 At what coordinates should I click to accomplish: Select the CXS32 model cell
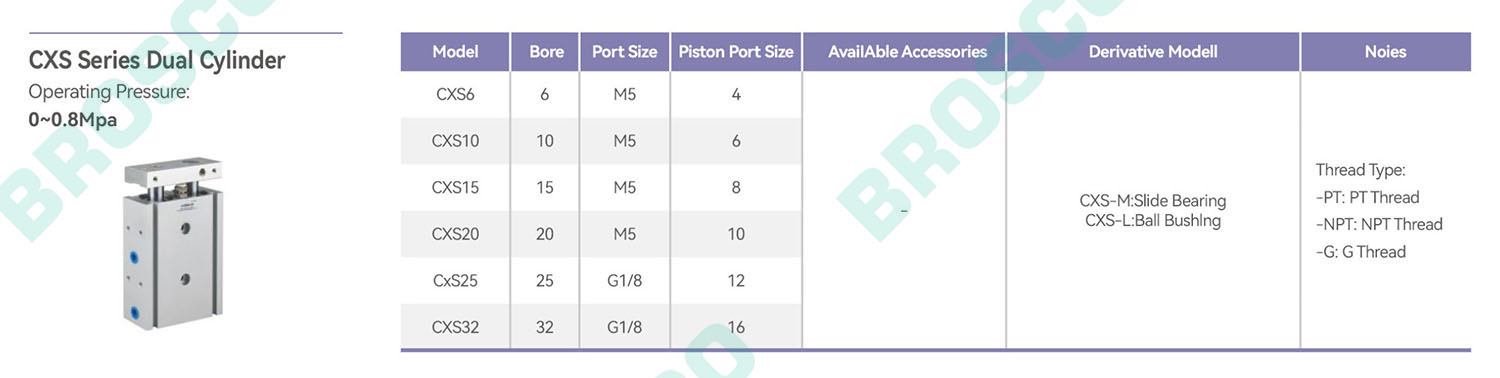pyautogui.click(x=455, y=327)
